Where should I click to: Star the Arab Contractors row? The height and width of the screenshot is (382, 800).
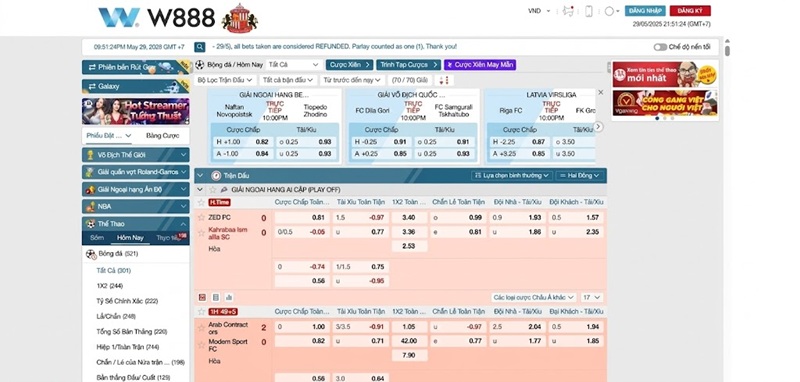point(201,327)
